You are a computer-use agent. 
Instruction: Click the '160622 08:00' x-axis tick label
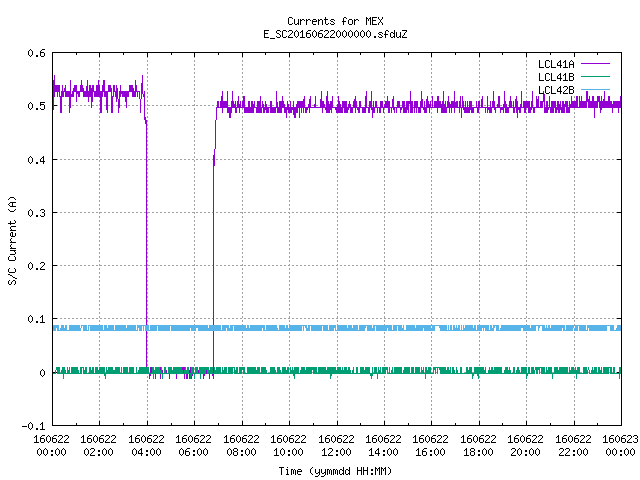pos(241,446)
